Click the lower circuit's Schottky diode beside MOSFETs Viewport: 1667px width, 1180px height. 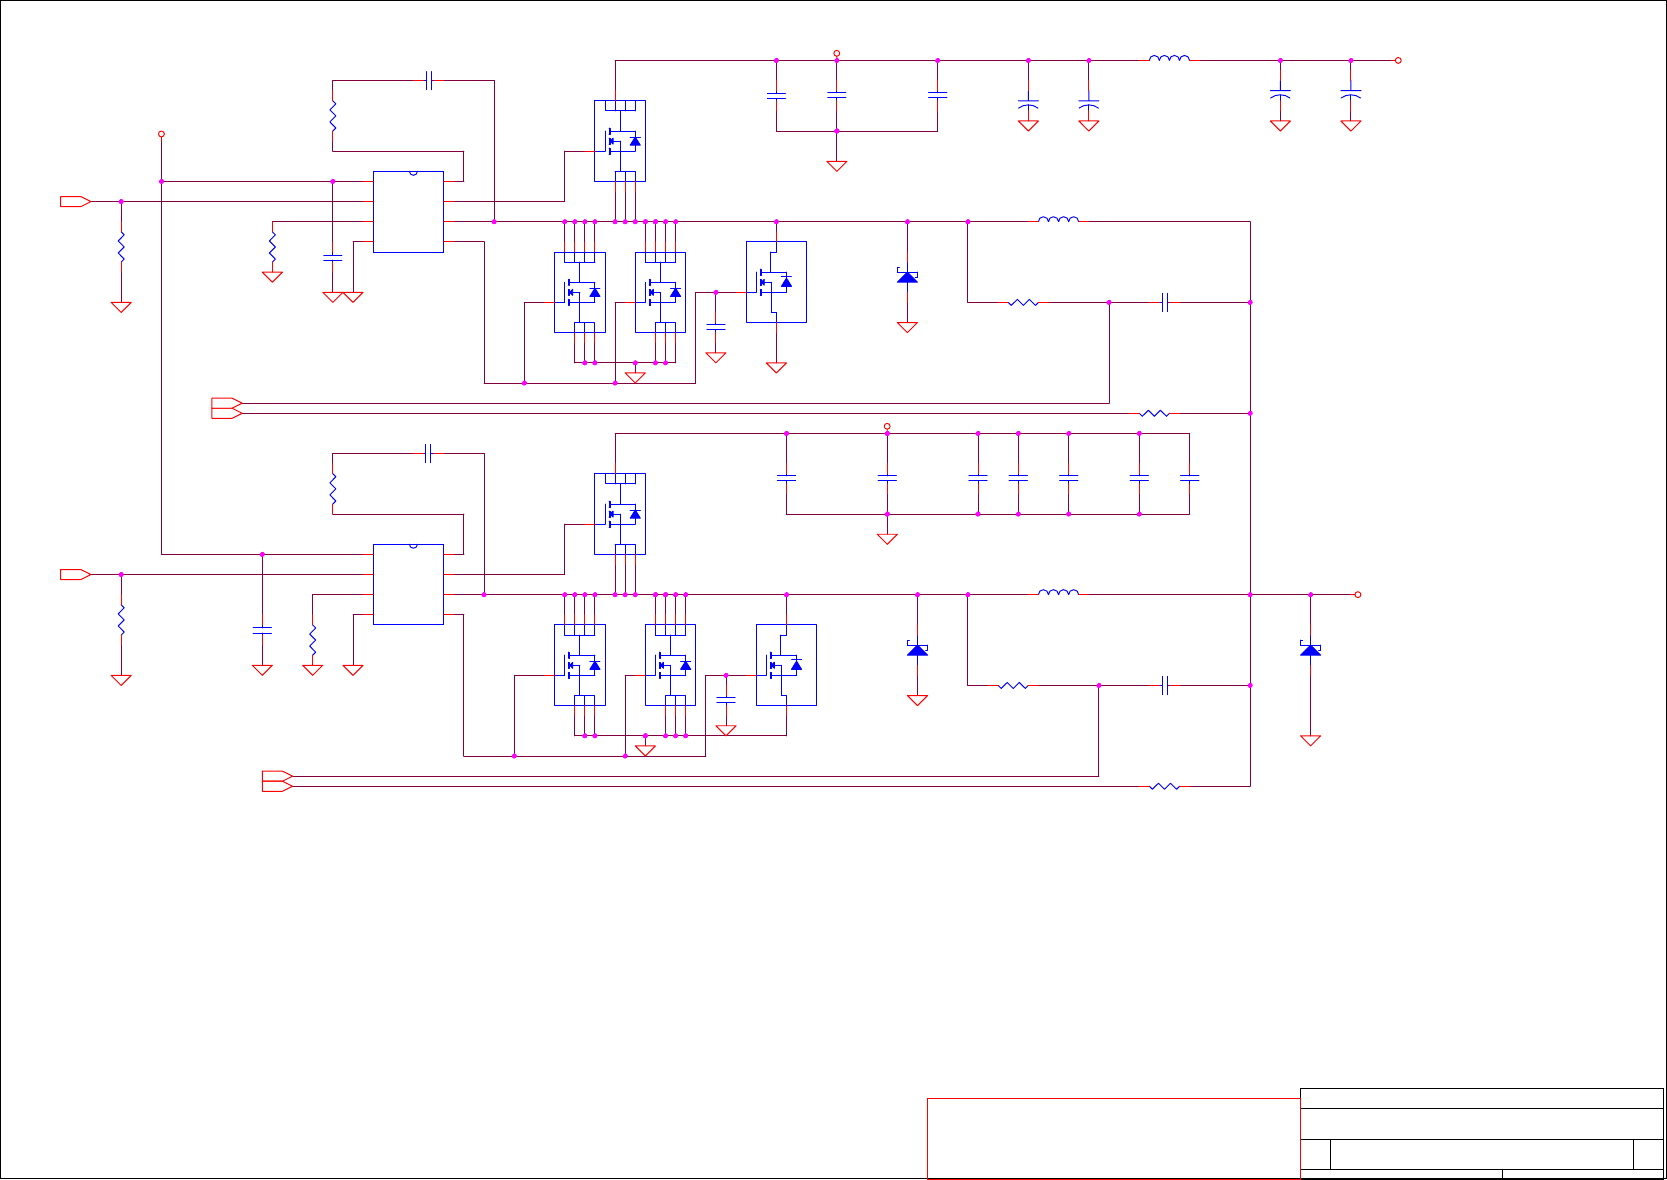point(917,649)
